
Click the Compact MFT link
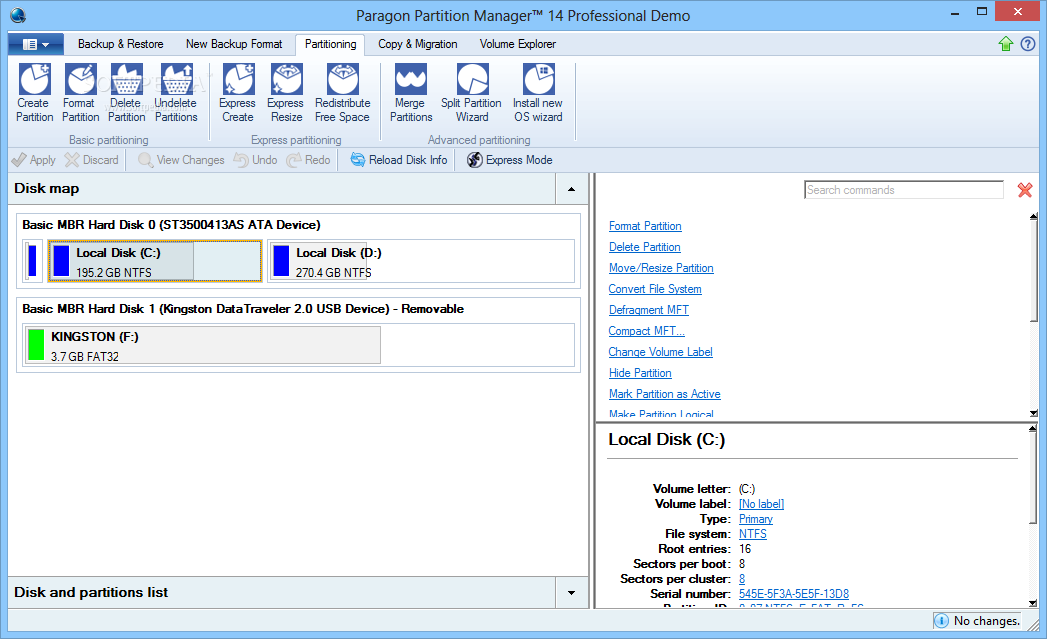pos(646,331)
